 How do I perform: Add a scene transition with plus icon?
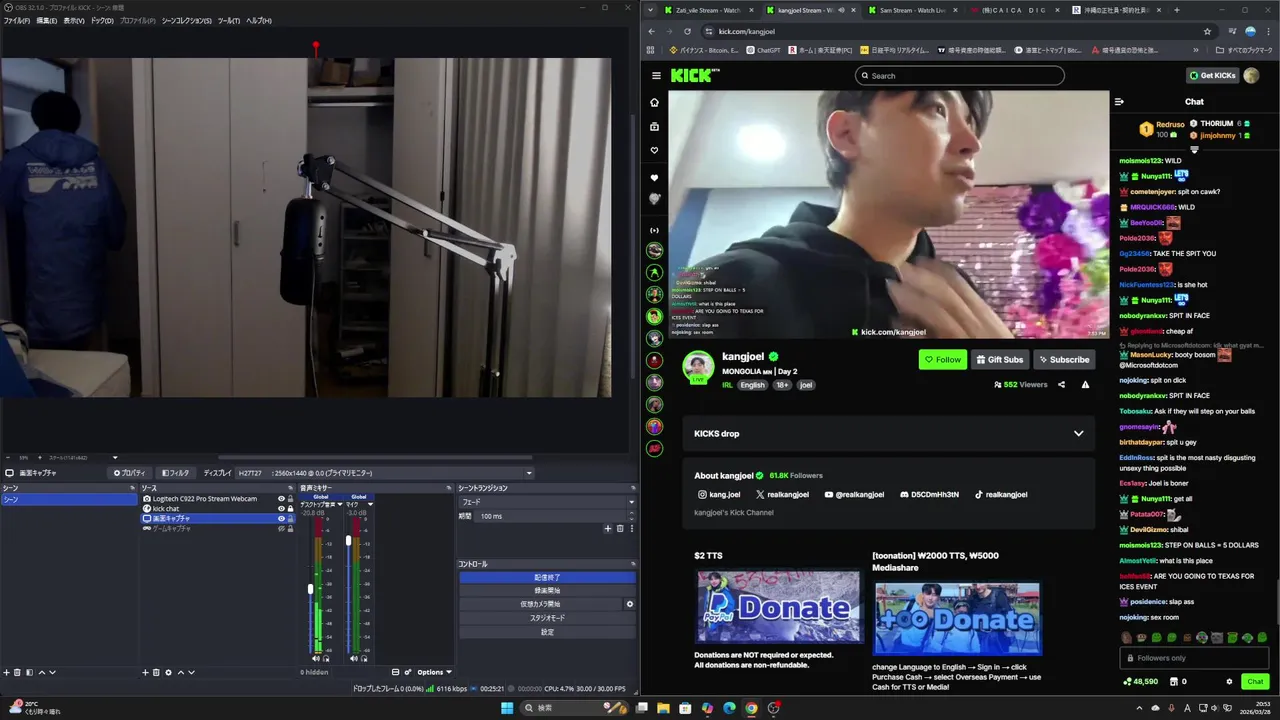(x=607, y=528)
